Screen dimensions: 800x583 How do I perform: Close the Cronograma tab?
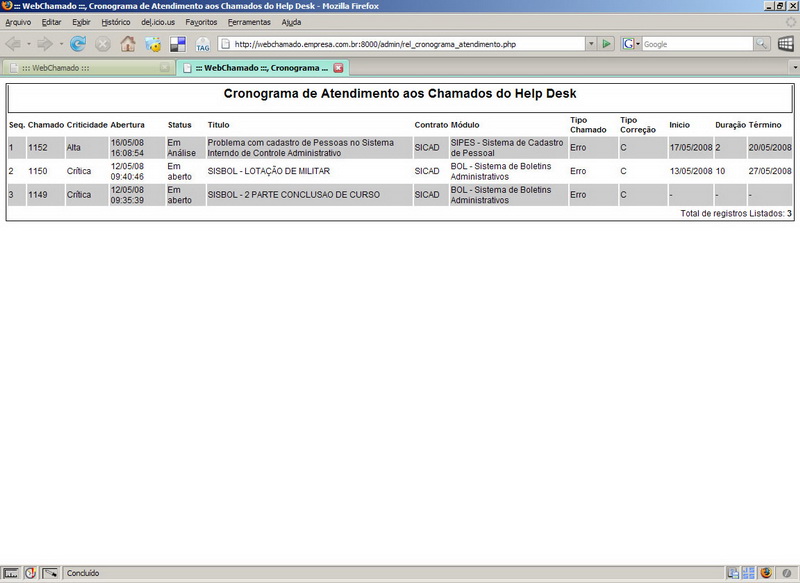338,68
